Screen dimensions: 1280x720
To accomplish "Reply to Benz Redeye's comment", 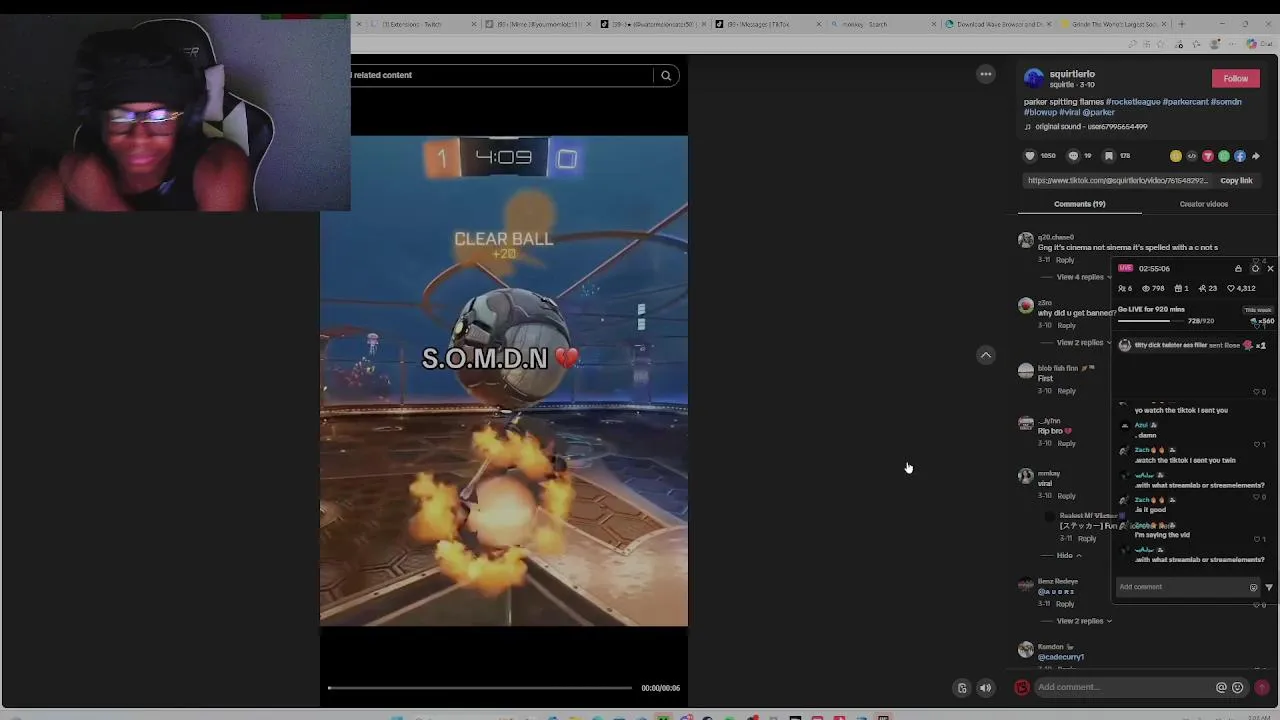I will click(x=1066, y=604).
